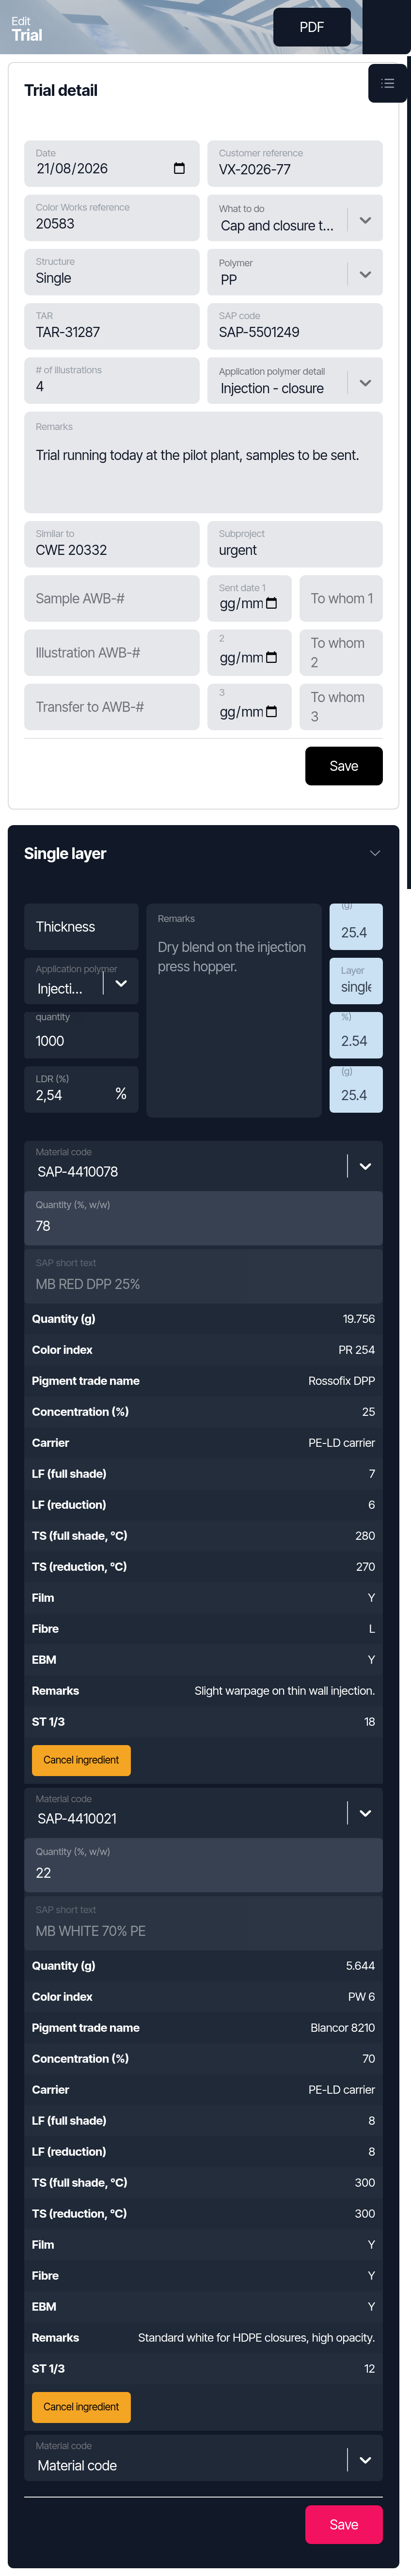This screenshot has width=411, height=2576.
Task: Click the Trial detail heading
Action: click(61, 90)
